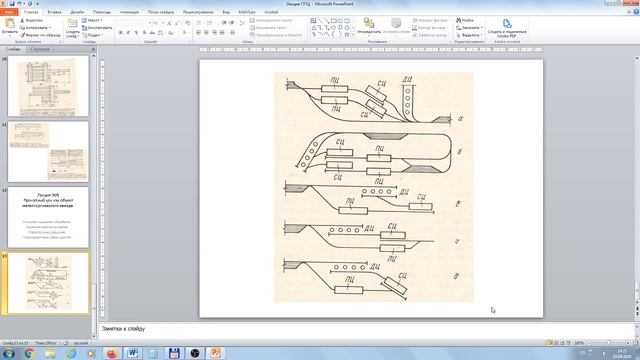Viewport: 640px width, 360px height.
Task: Open Эффекты фигур dropdown
Action: 430,35
